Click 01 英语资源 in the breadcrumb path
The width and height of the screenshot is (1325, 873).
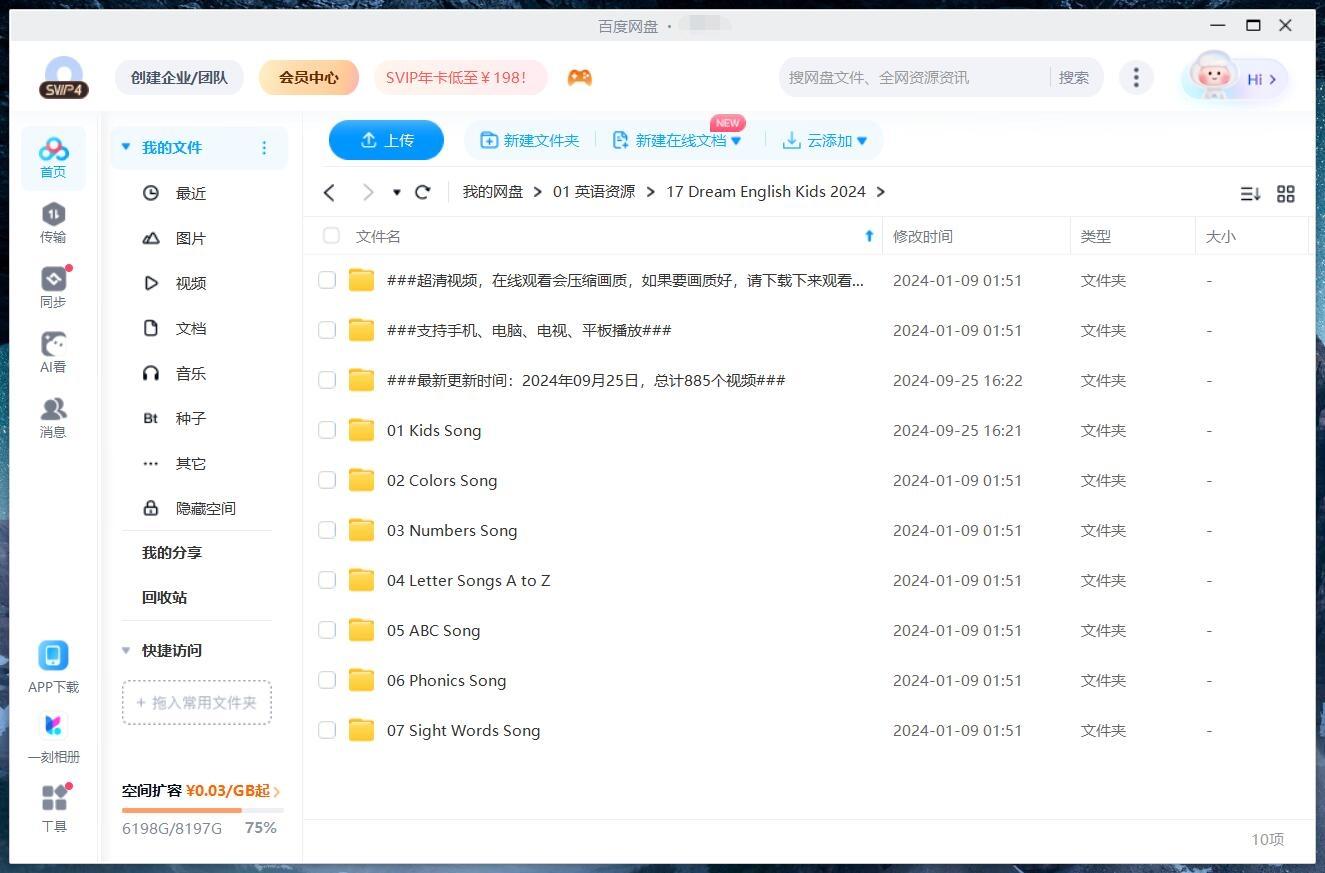click(594, 192)
